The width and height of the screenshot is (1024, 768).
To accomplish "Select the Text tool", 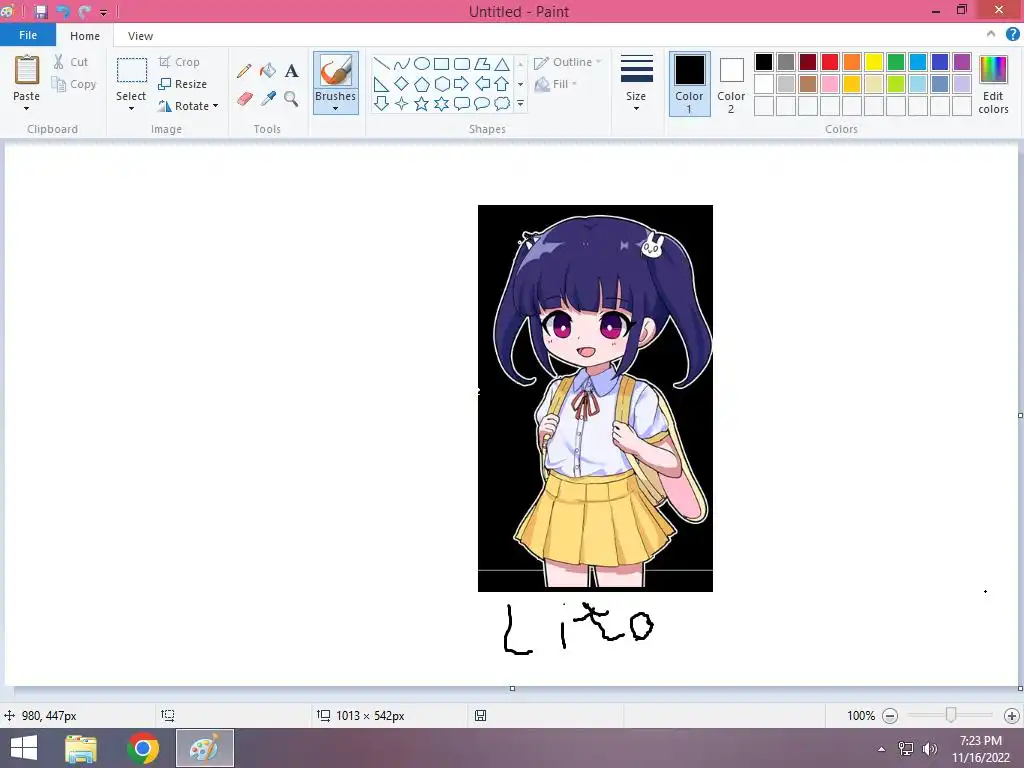I will click(291, 71).
